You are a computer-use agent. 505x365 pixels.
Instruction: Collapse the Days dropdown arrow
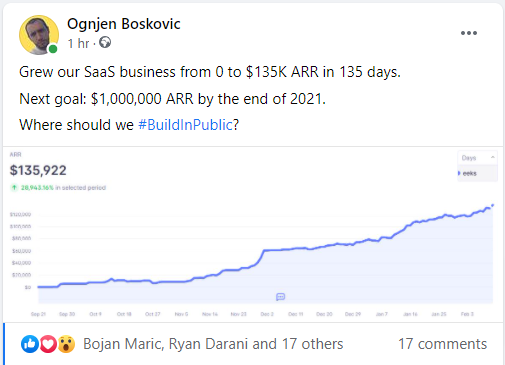tap(492, 157)
